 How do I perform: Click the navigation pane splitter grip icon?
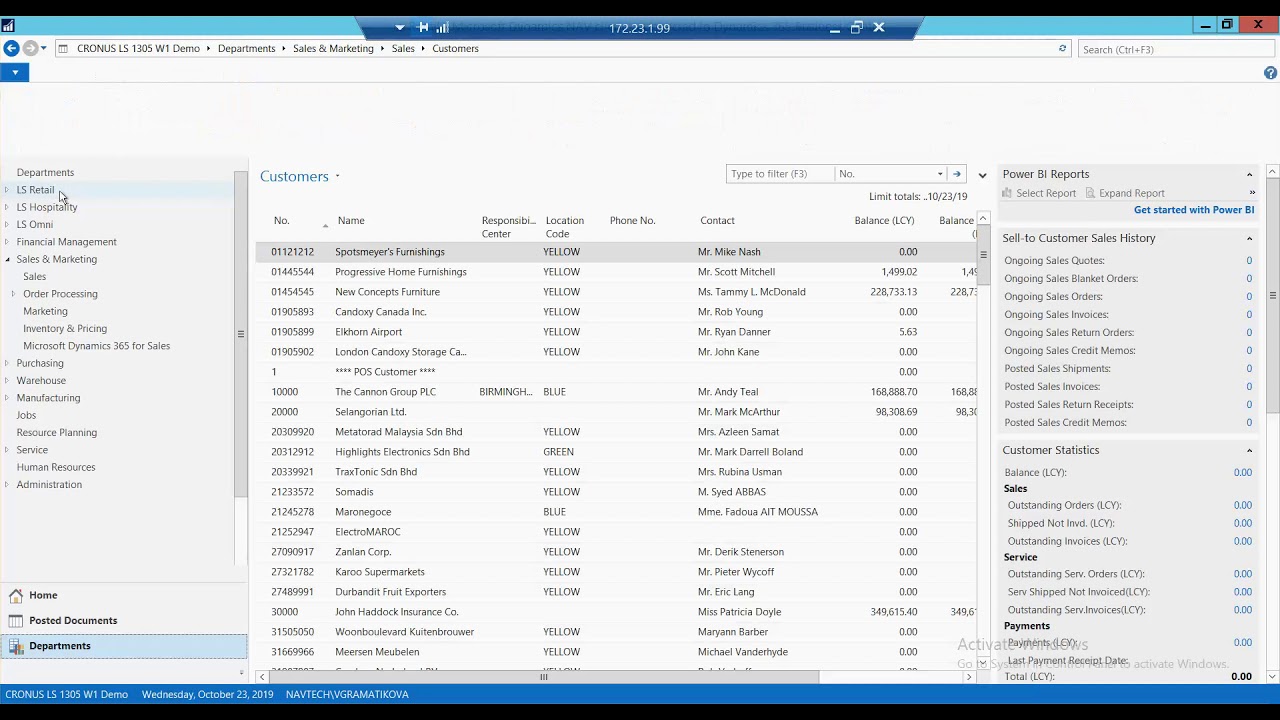[x=241, y=334]
